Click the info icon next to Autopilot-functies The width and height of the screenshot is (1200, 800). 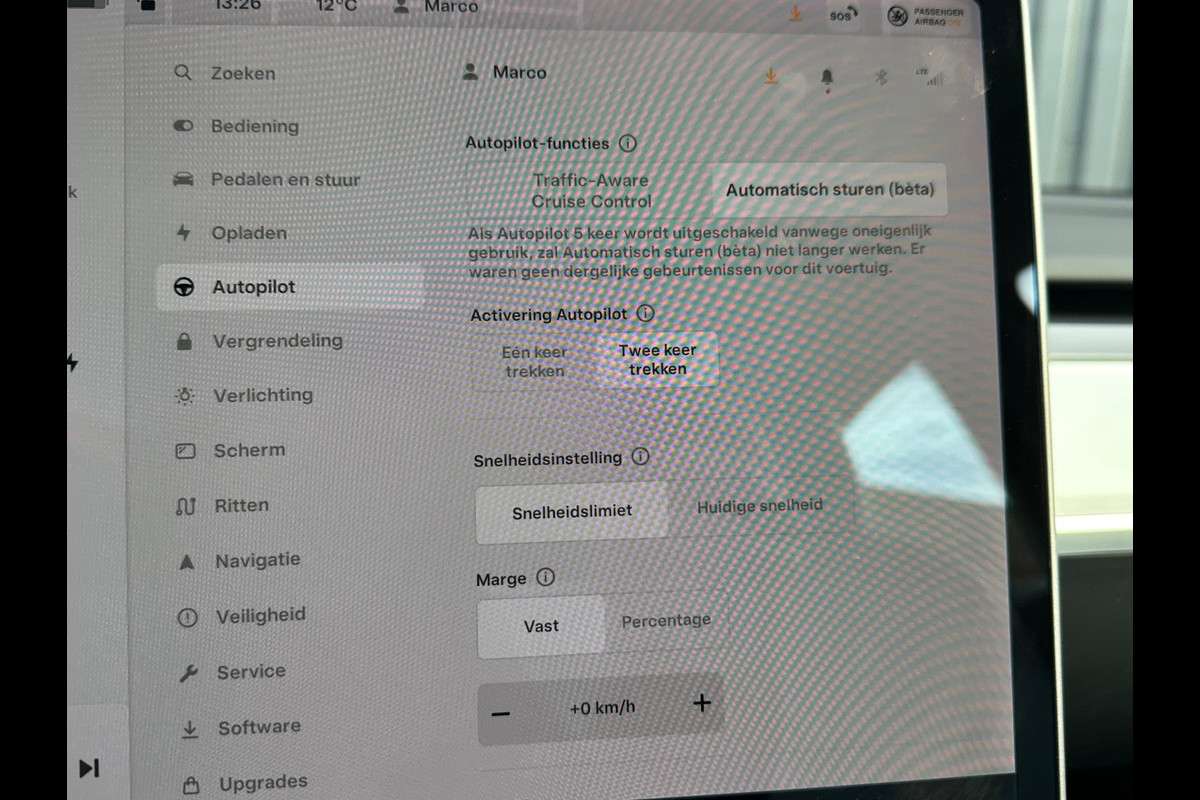coord(627,143)
